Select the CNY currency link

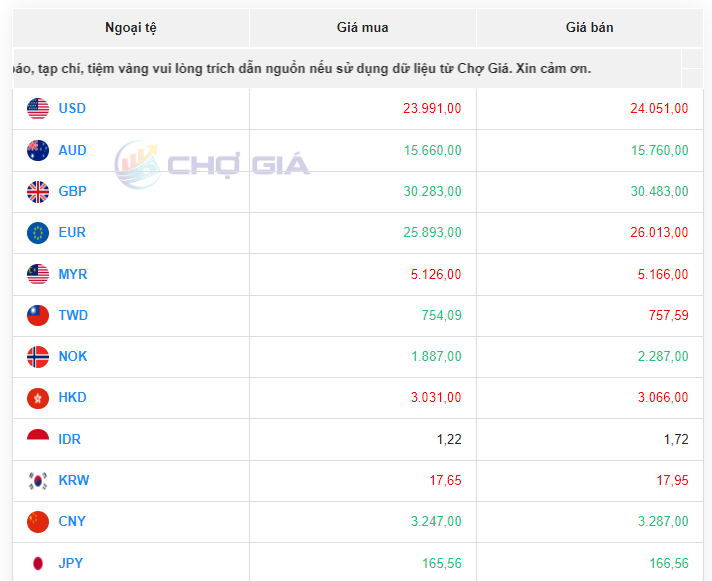click(72, 522)
